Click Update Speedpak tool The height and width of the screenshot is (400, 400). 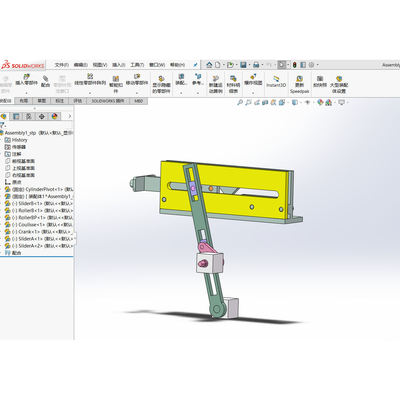299,84
